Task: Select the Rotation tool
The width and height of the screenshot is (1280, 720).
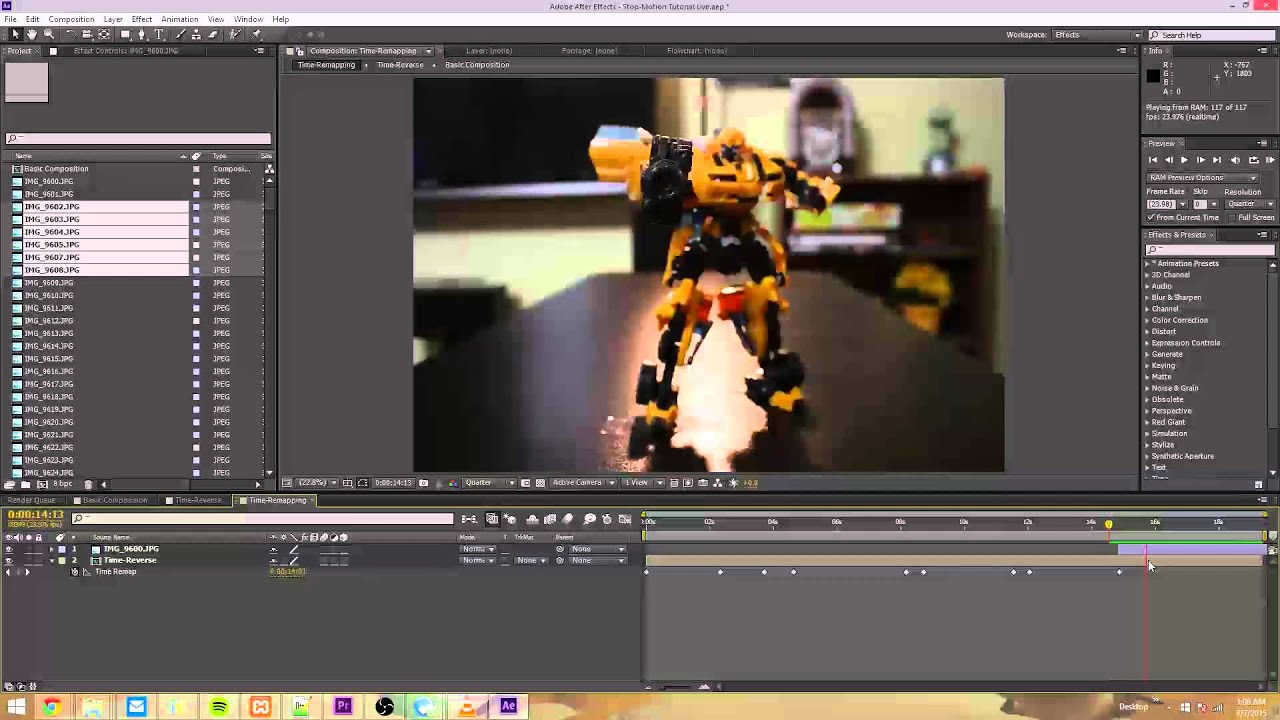Action: coord(71,34)
